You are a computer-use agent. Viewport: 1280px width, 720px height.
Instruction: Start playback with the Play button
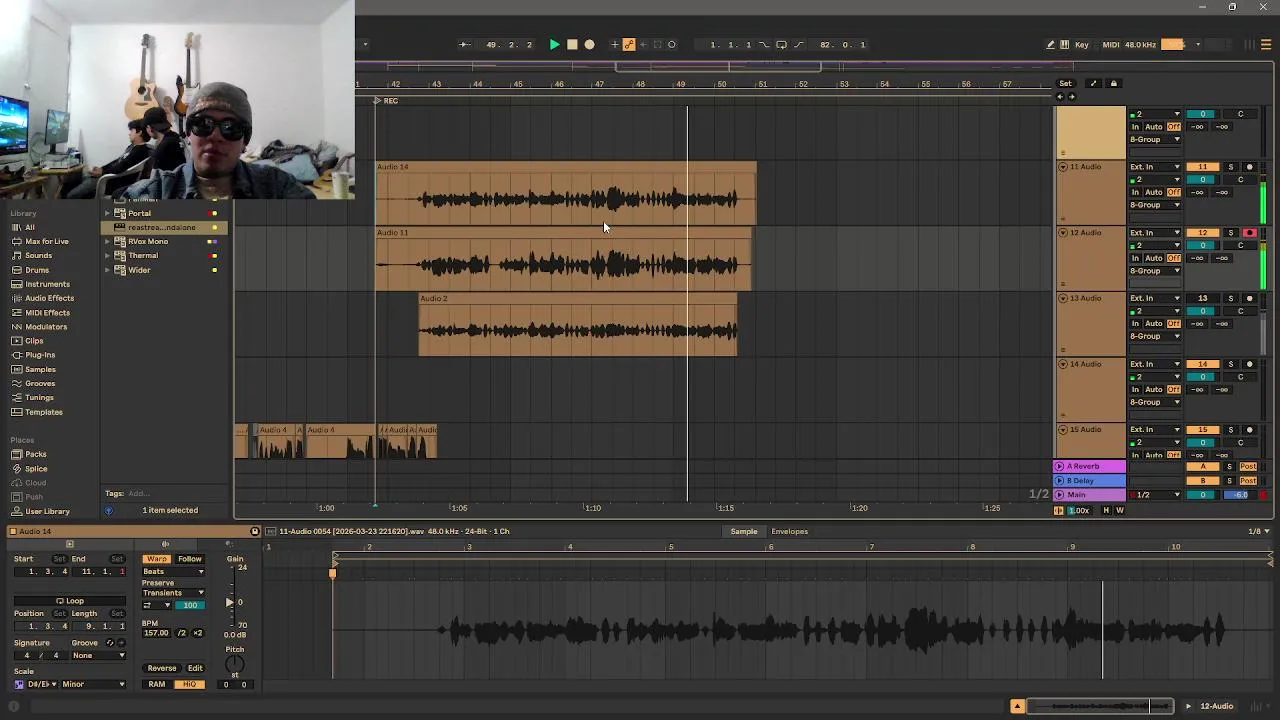click(x=555, y=44)
